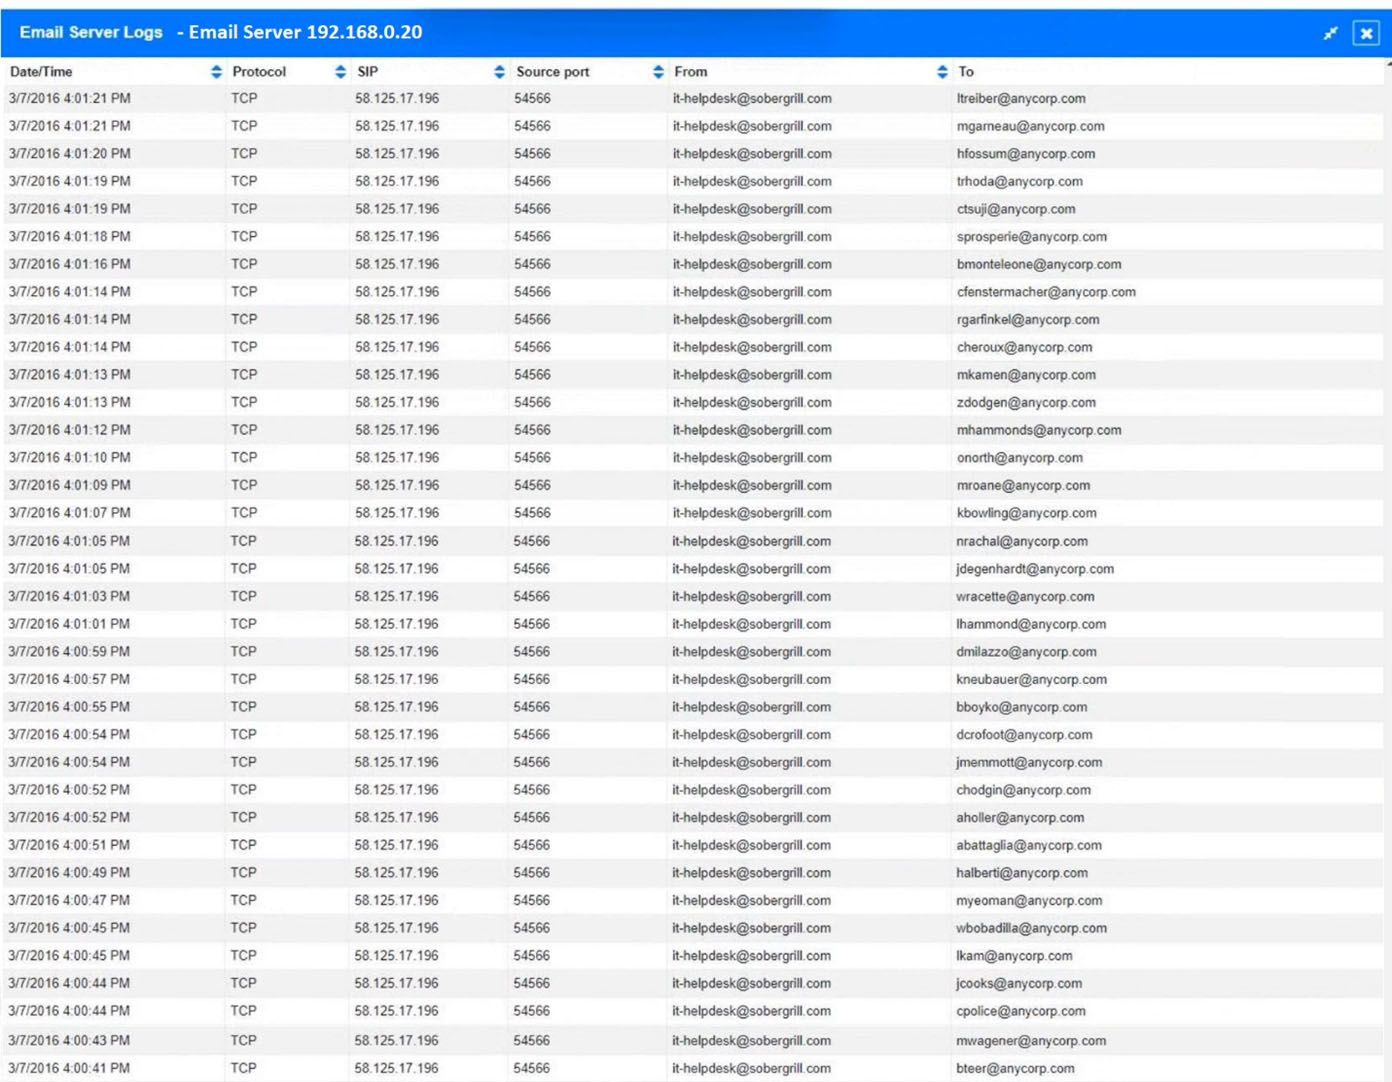Click timestamp 3/7/2016 4:01:16 PM
The width and height of the screenshot is (1392, 1082).
coord(70,265)
